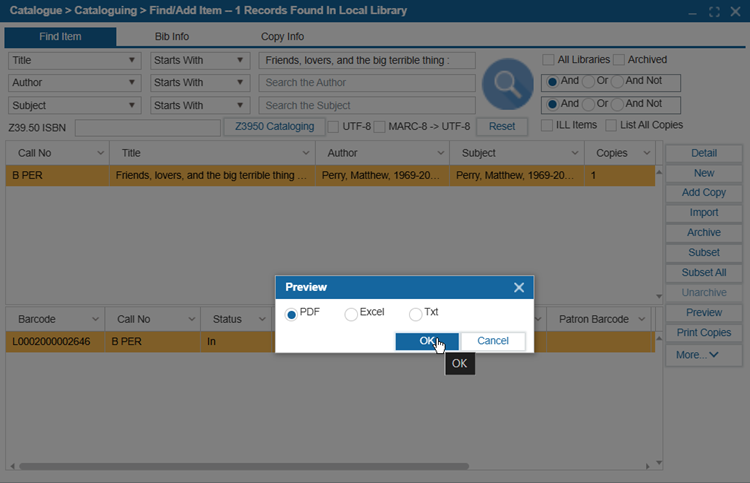Click the Reset button
The width and height of the screenshot is (750, 483).
pos(502,127)
